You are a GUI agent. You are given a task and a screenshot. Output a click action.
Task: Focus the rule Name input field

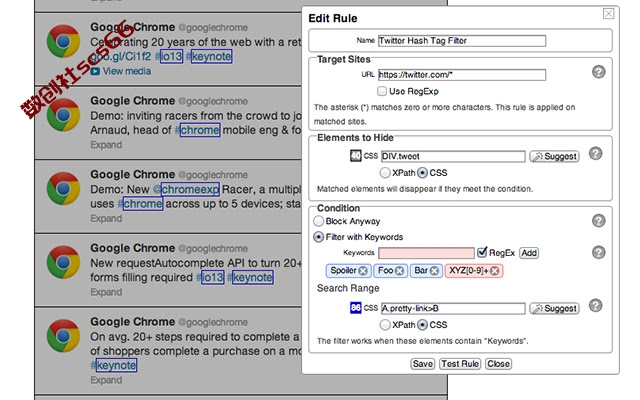462,40
